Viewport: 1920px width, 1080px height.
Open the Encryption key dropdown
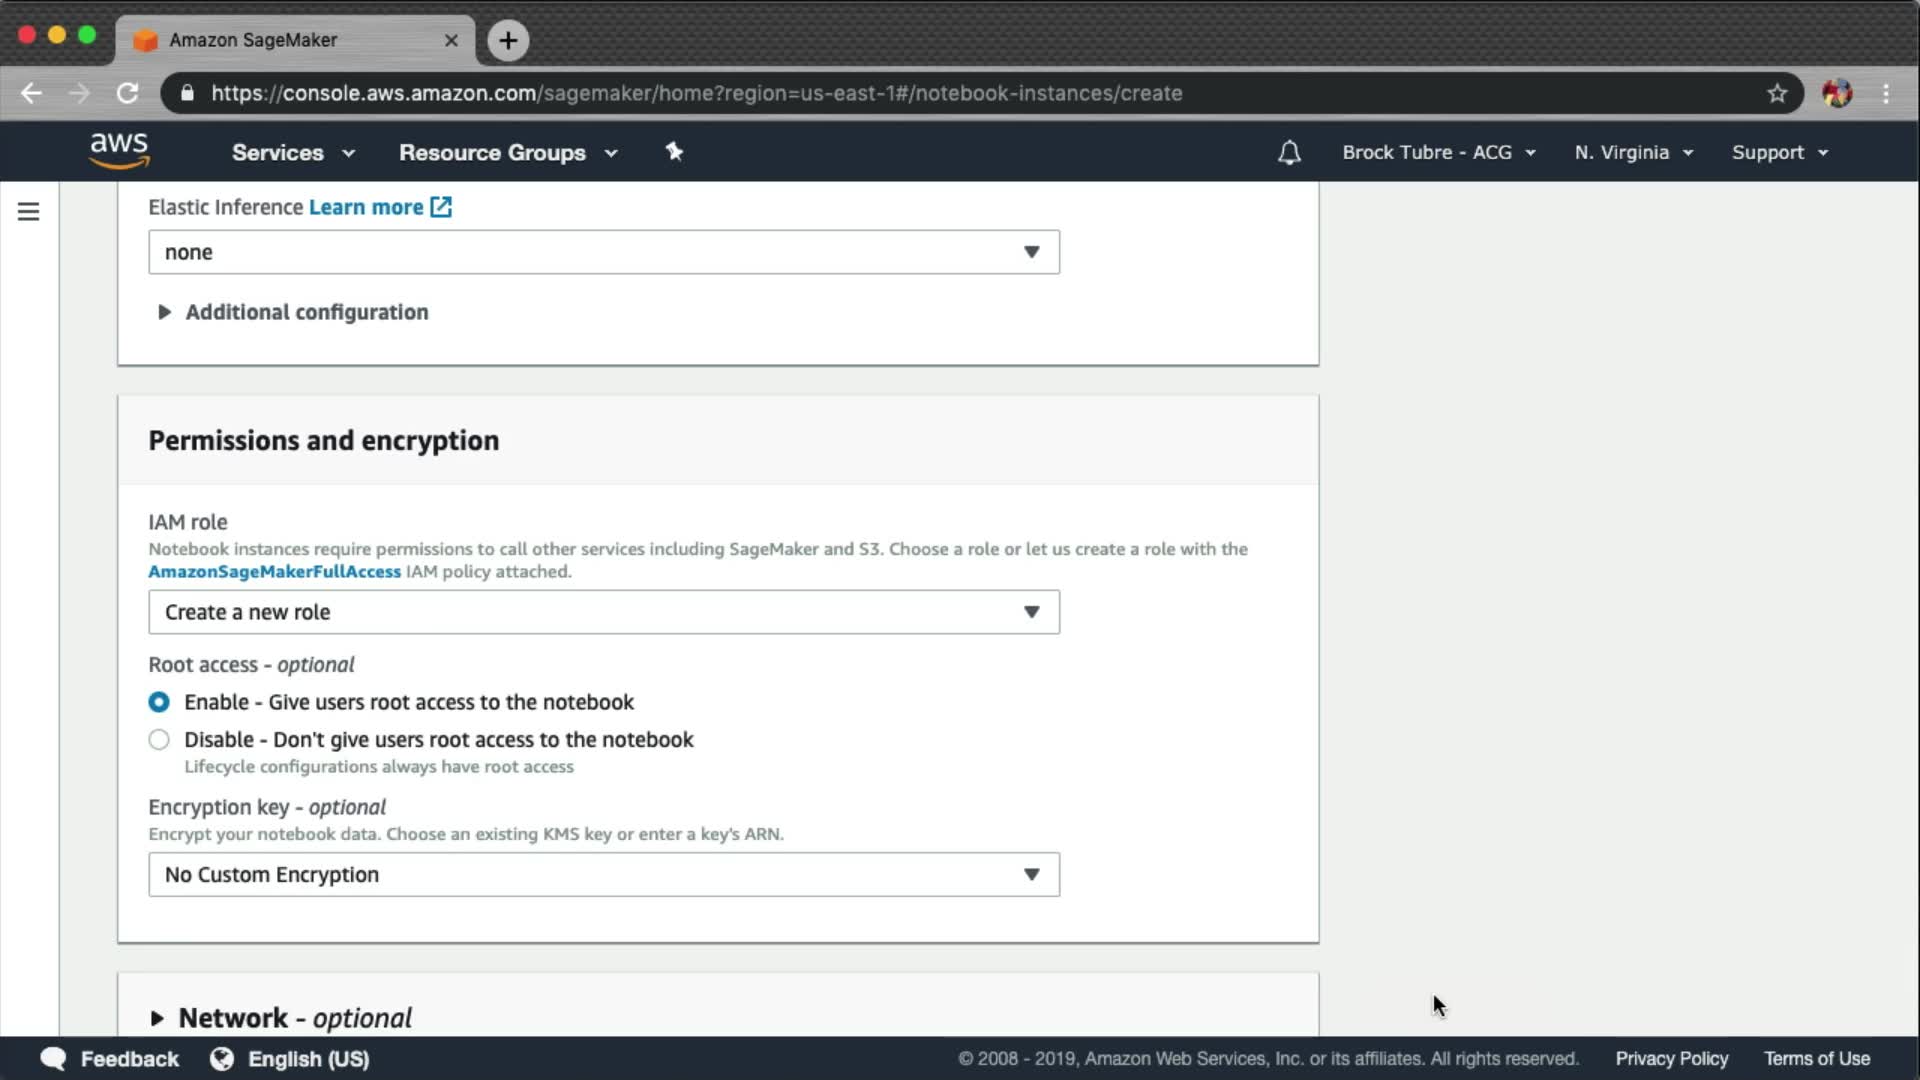[603, 875]
